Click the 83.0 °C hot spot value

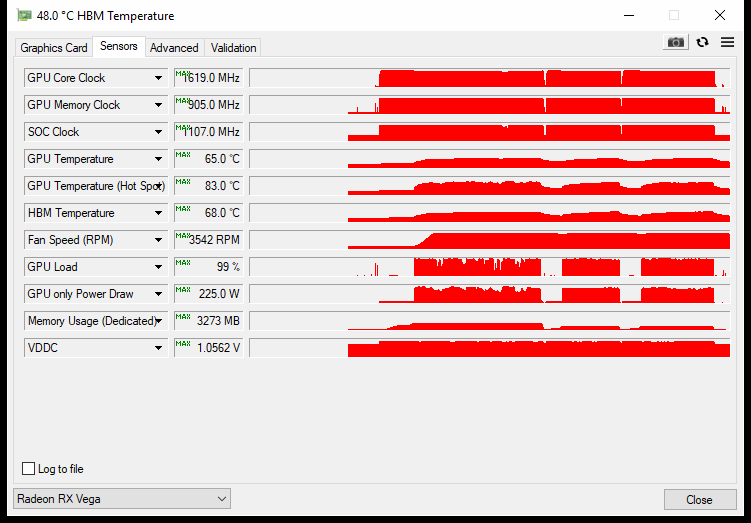209,186
